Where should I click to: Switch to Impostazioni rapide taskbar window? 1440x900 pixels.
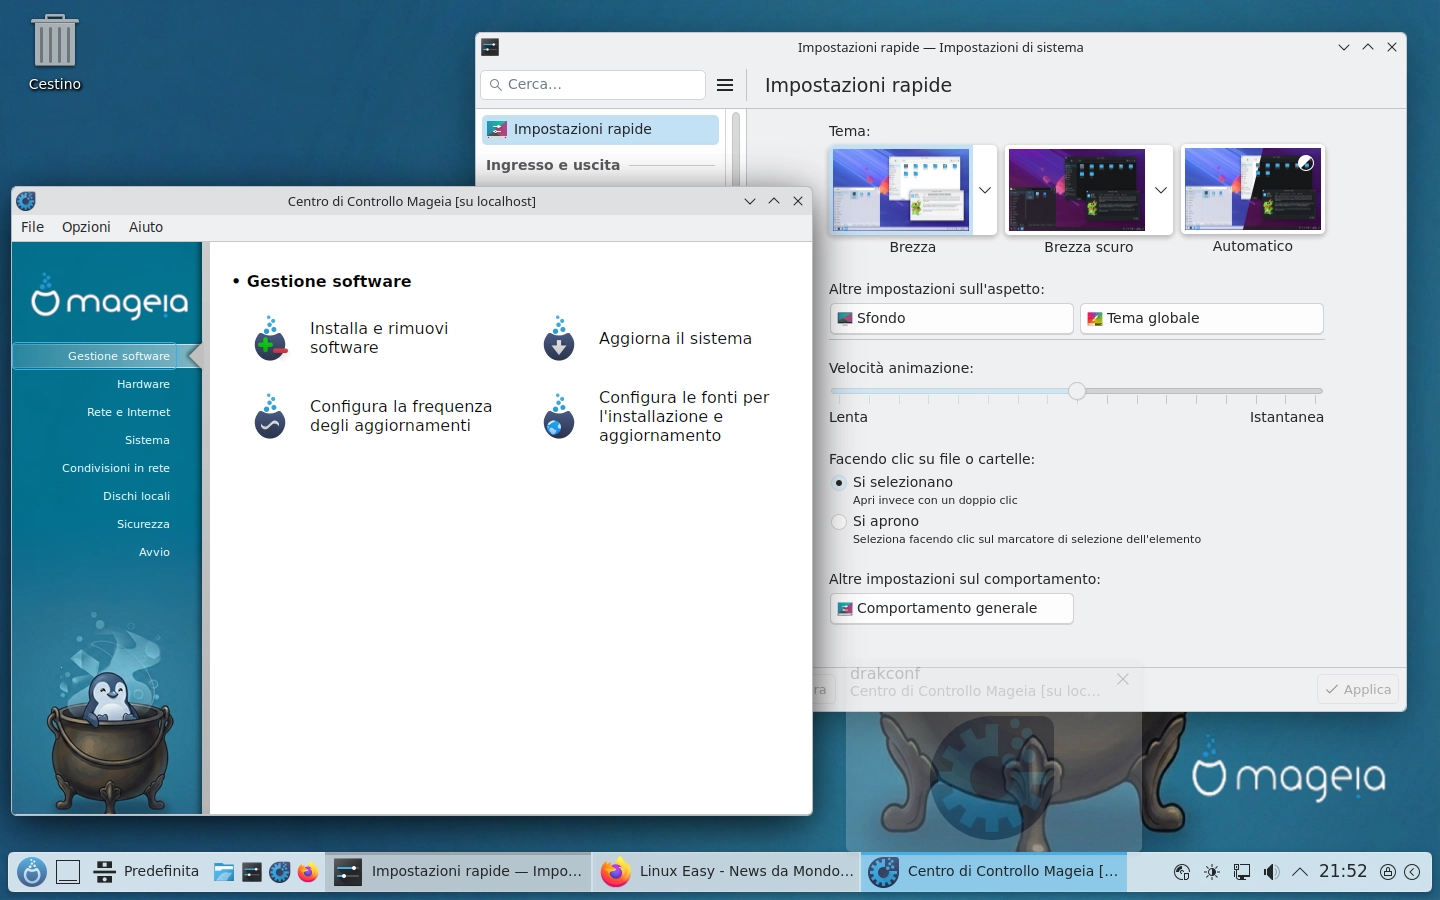click(459, 872)
